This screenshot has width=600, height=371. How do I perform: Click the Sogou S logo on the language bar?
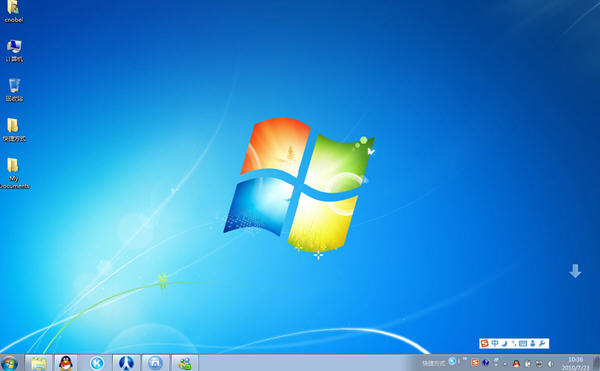coord(484,343)
